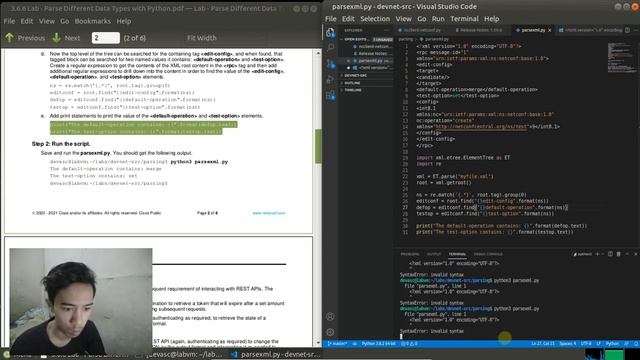640x360 pixels.
Task: Click the sync changes icon in status bar
Action: pos(355,344)
